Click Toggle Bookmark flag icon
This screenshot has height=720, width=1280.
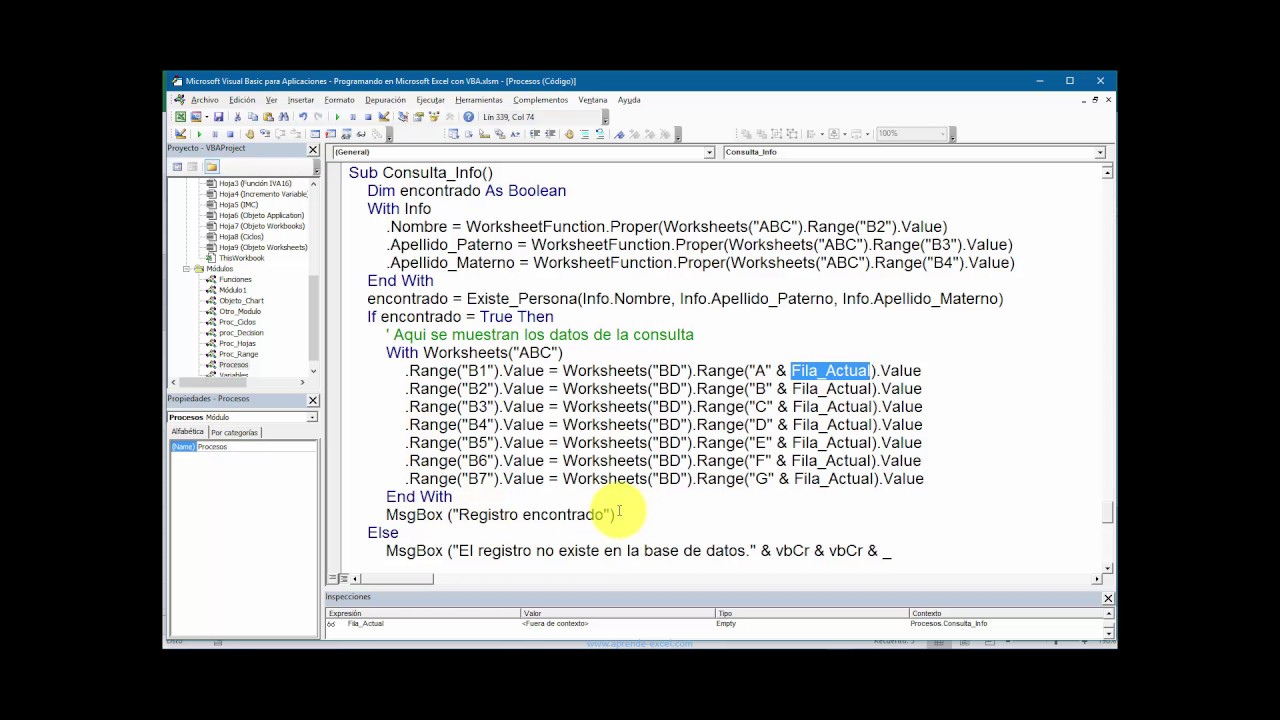pyautogui.click(x=619, y=134)
